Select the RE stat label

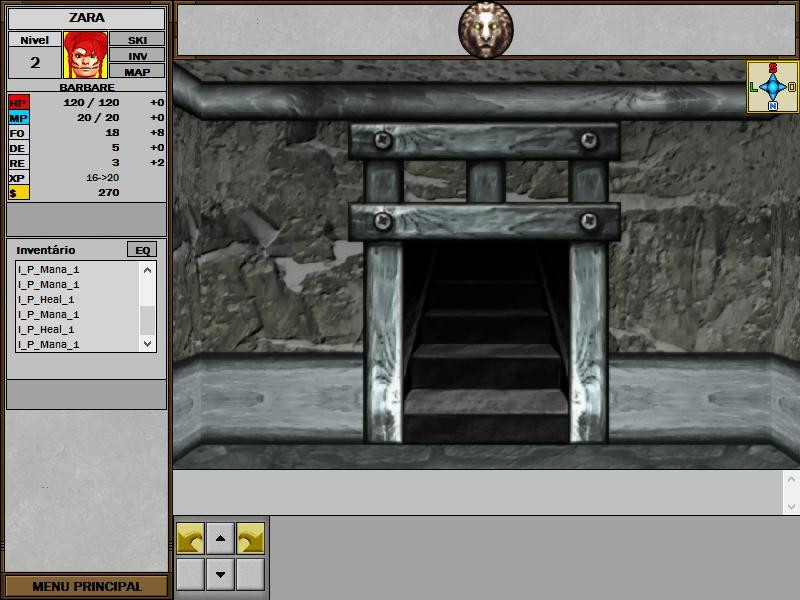click(x=19, y=163)
